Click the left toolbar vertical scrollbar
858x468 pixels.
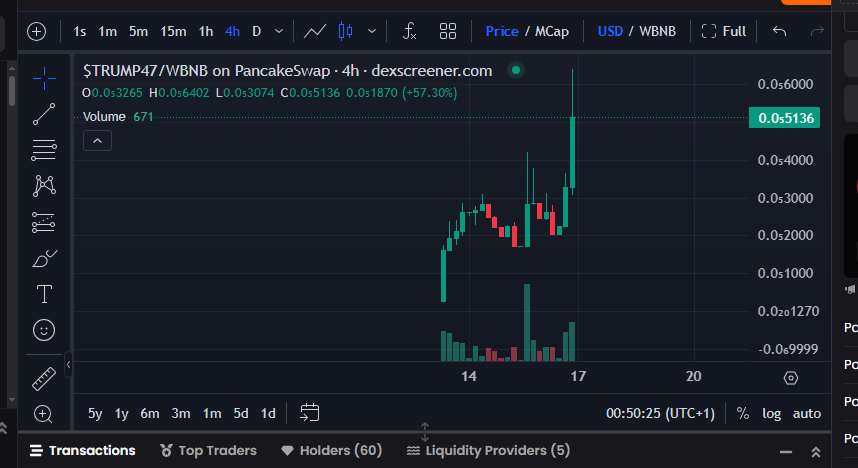(x=11, y=91)
